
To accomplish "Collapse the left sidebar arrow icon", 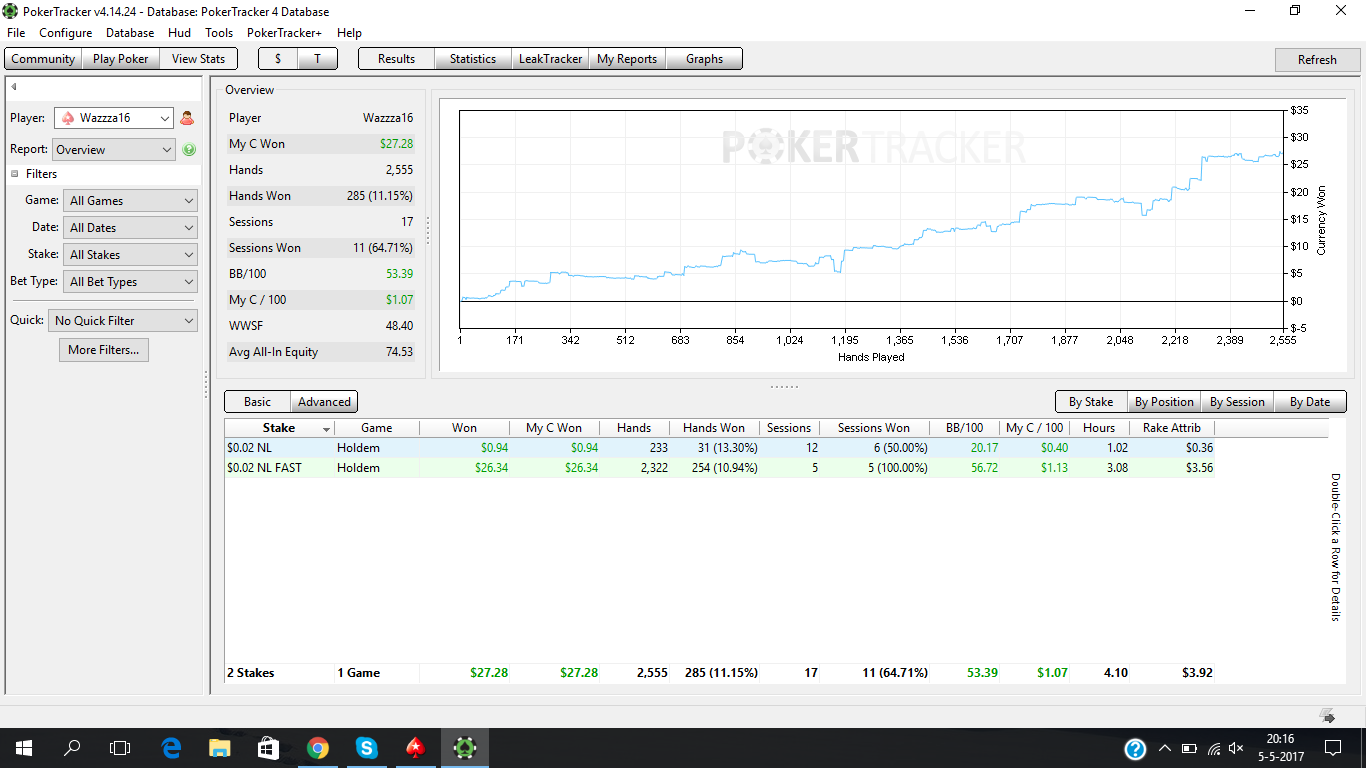I will 14,87.
